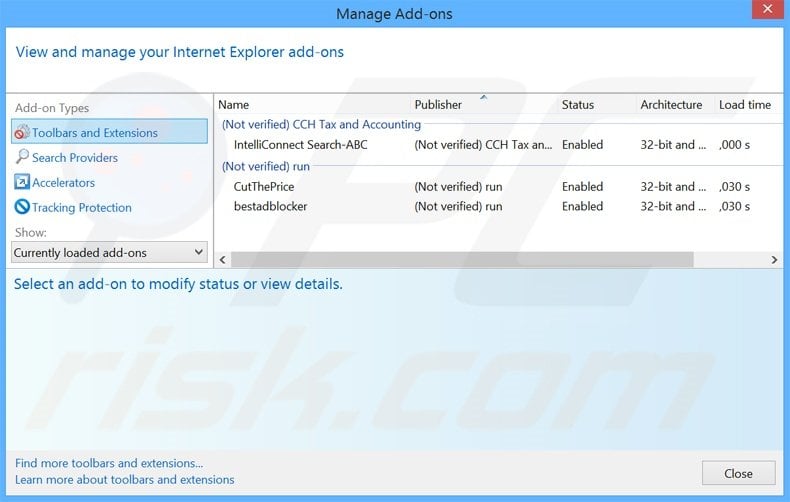This screenshot has height=502, width=790.
Task: Click the horizontal scrollbar right arrow
Action: click(774, 260)
